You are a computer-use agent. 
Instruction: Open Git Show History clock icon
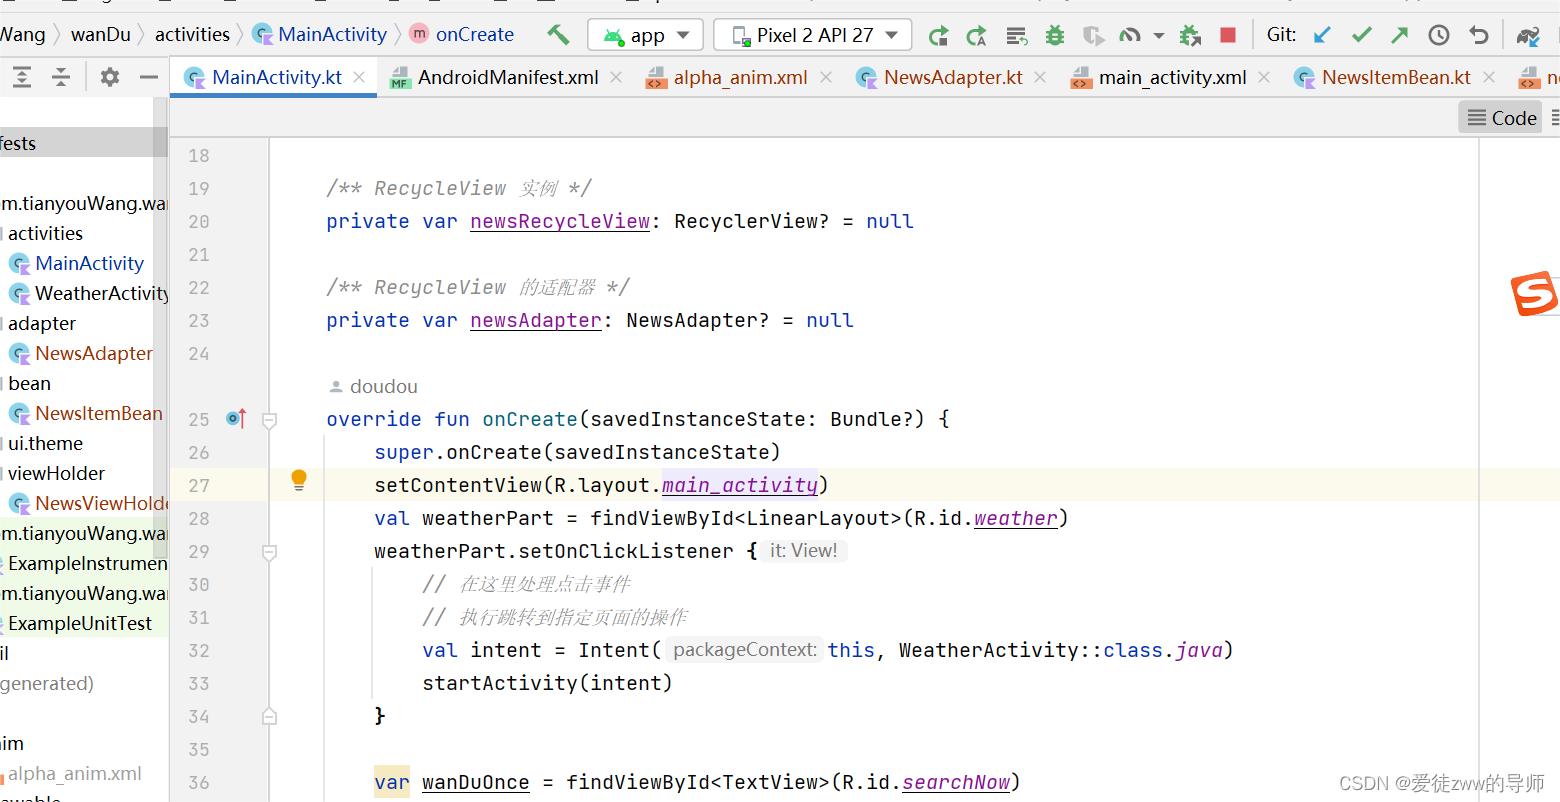click(x=1439, y=36)
